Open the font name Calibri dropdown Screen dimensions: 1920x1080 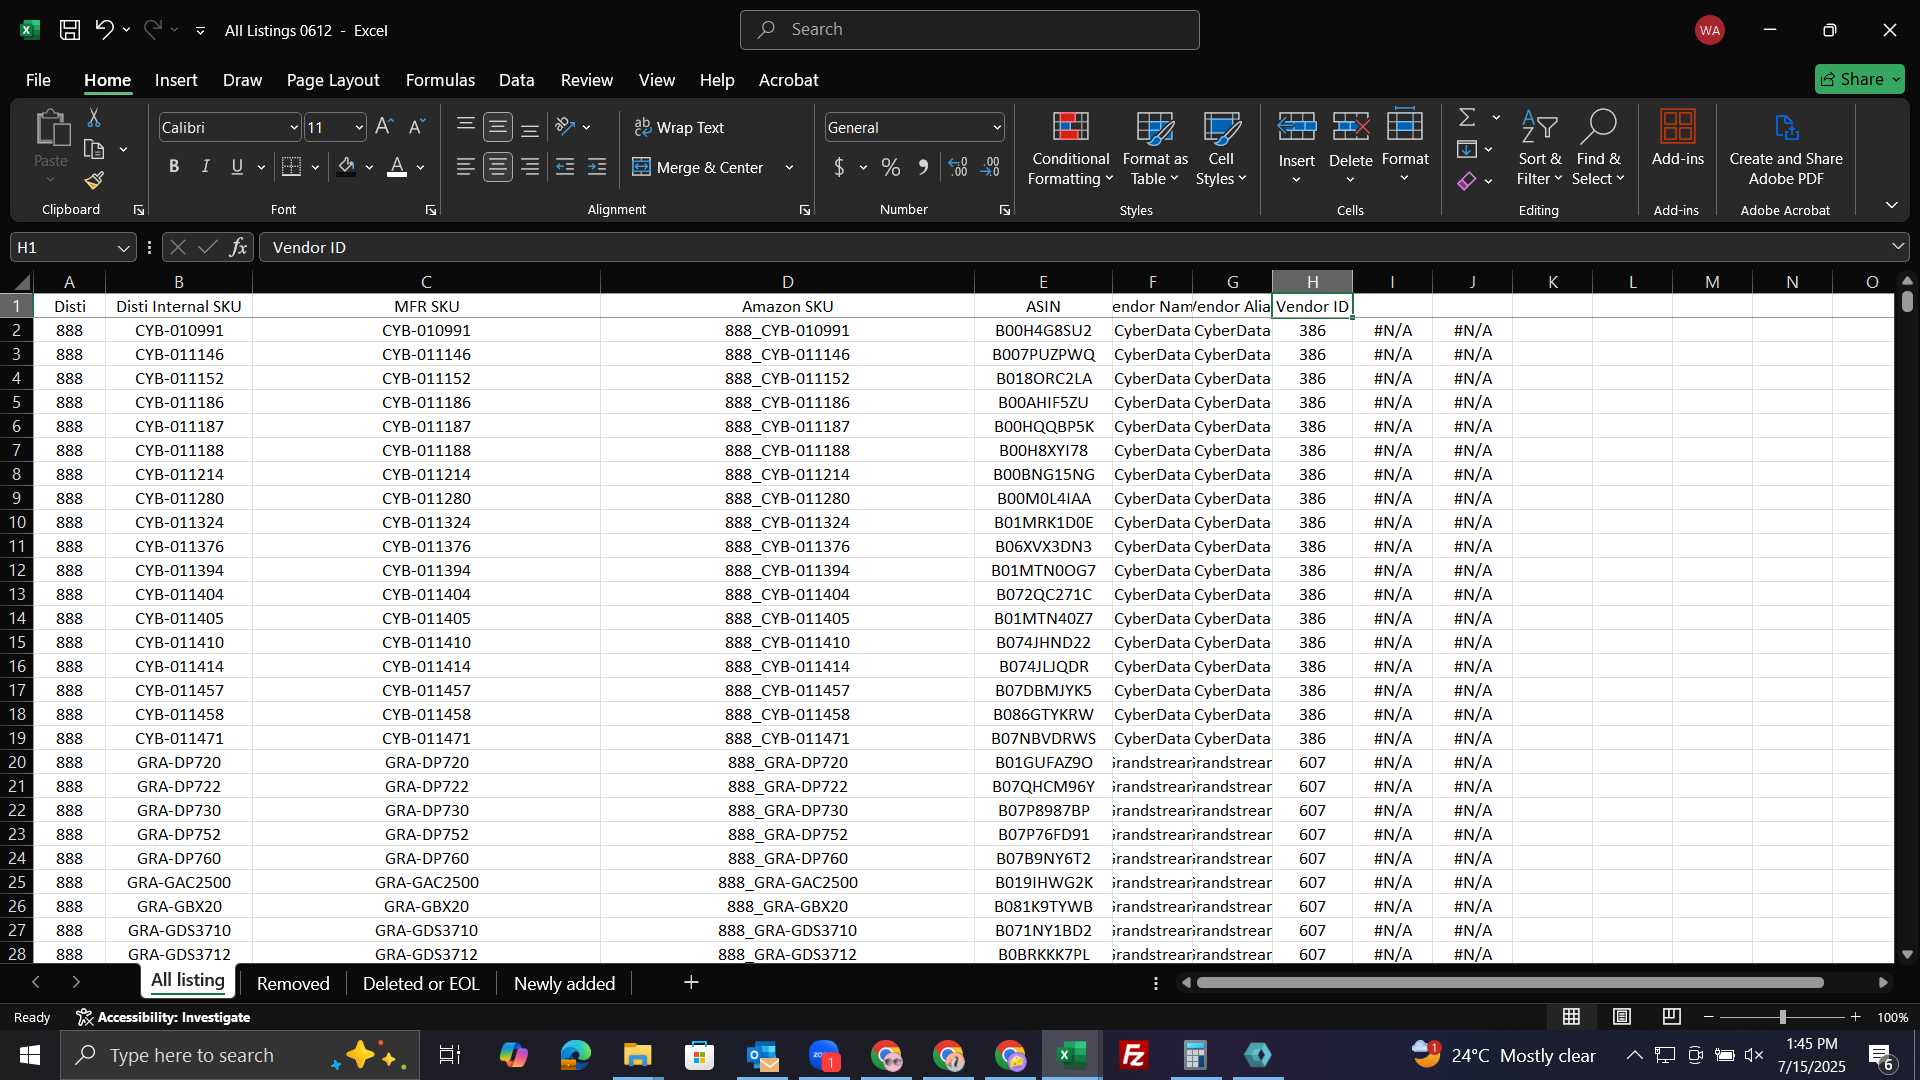tap(294, 127)
